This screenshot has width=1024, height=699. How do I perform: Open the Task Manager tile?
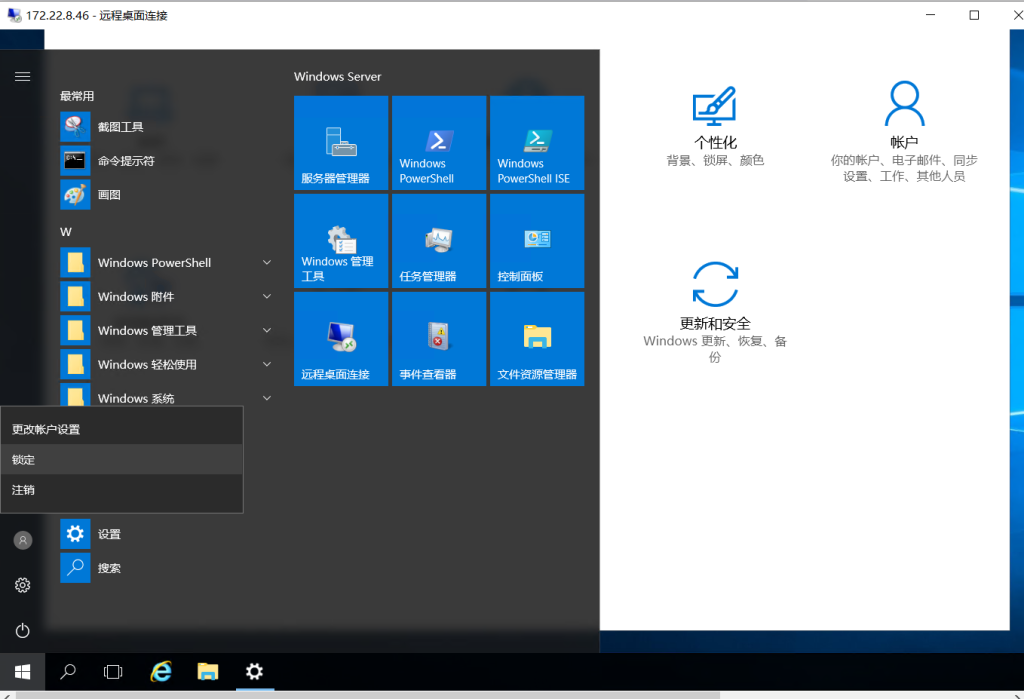click(x=439, y=241)
